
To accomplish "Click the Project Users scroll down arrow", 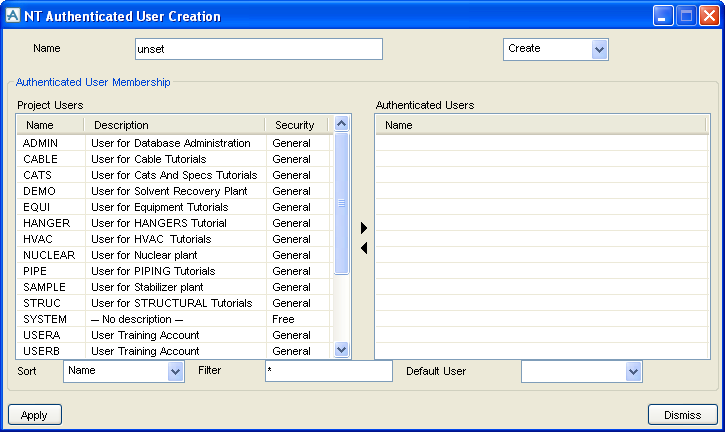I will [341, 350].
